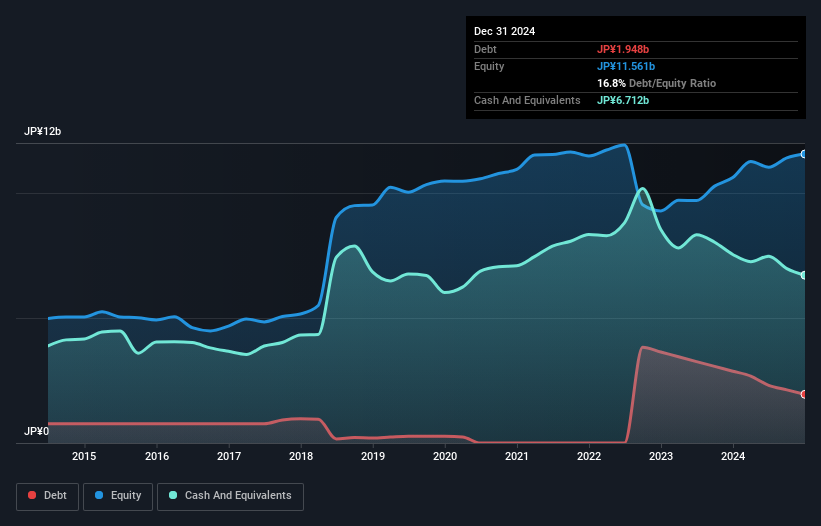Click Cash And Equivalents label in tooltip
Viewport: 821px width, 526px height.
click(x=527, y=100)
